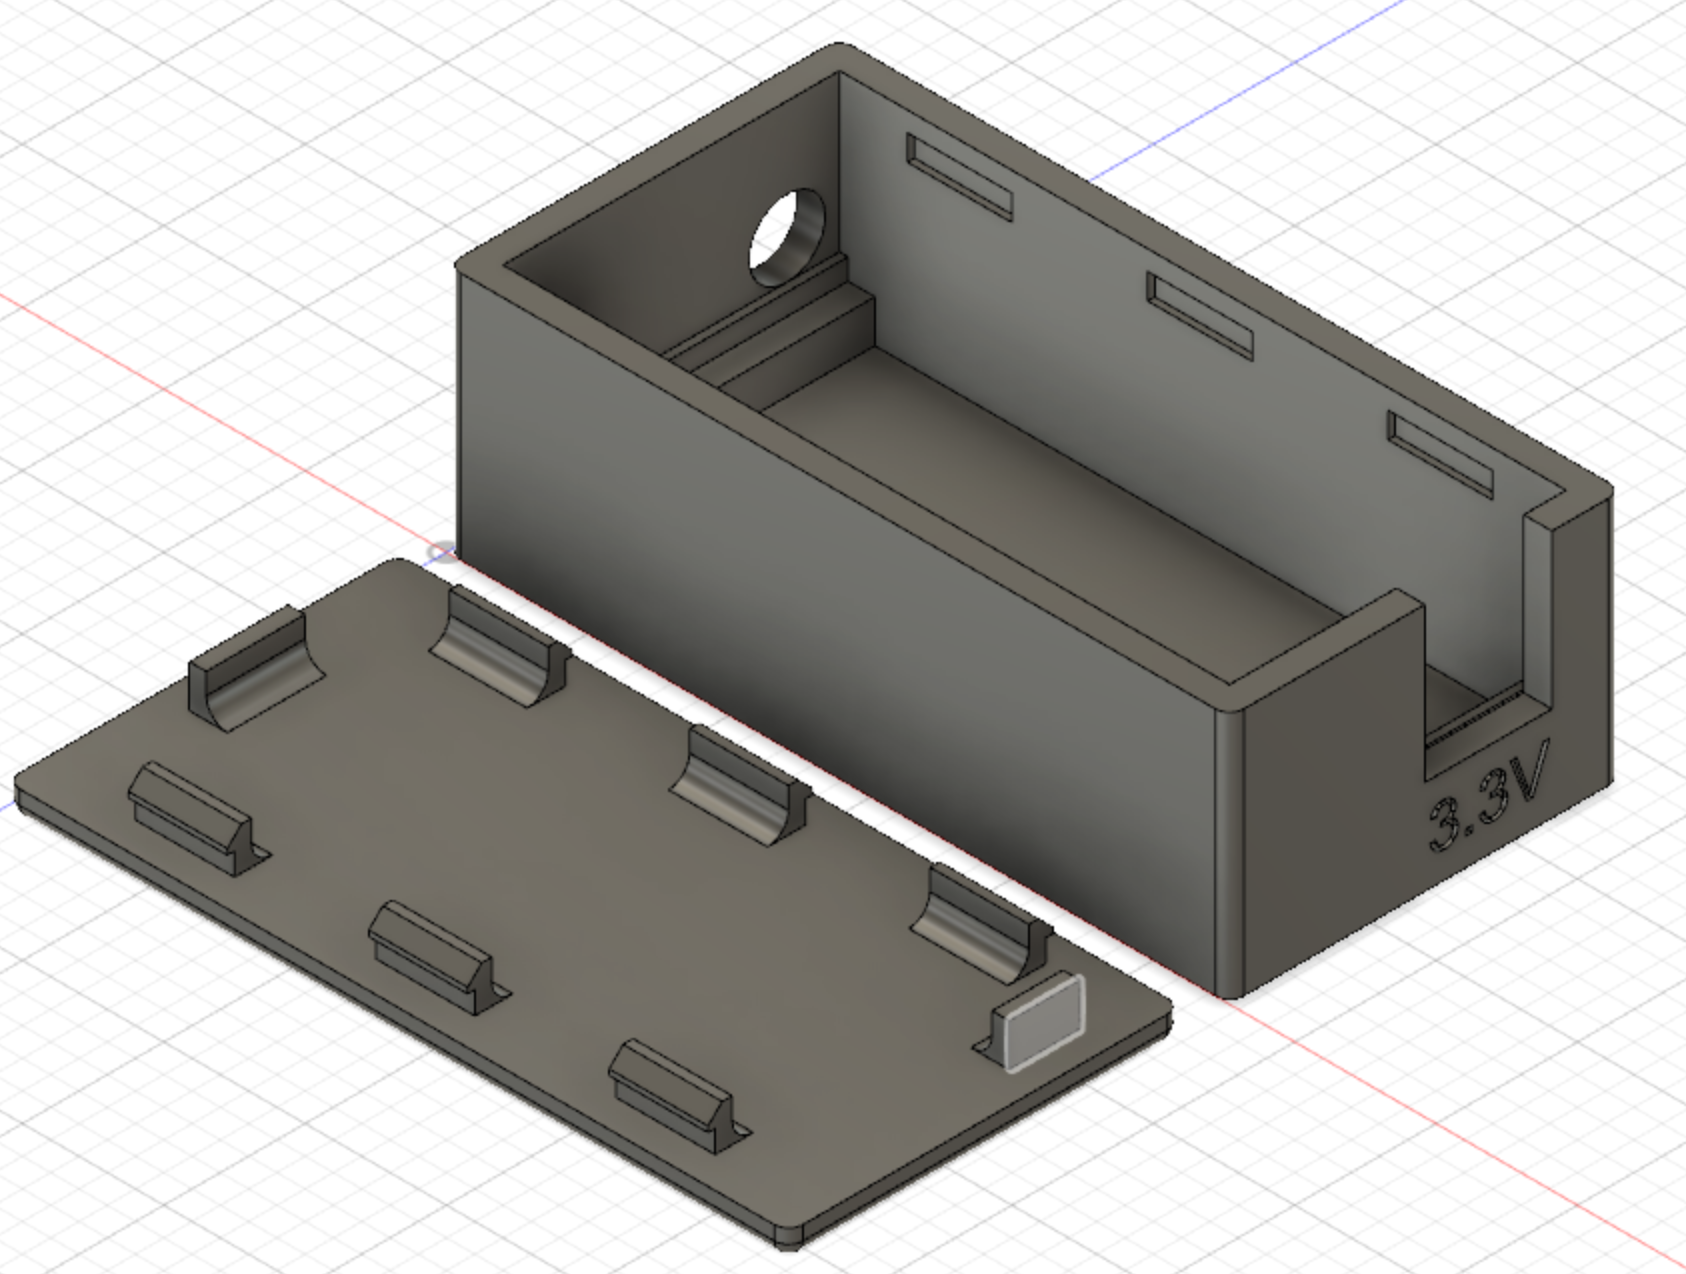
Task: Click the origin point marker beside the lid
Action: point(440,552)
